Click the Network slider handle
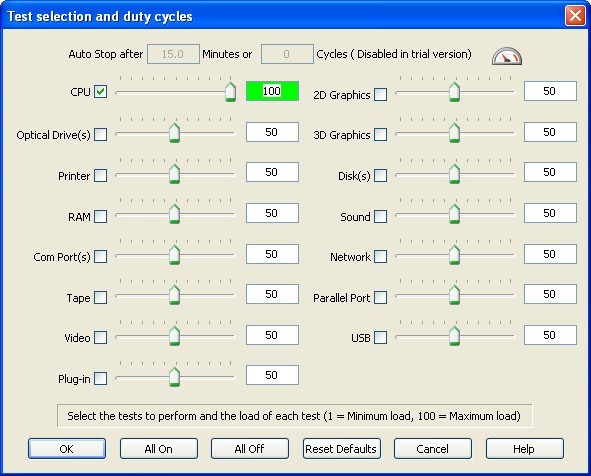 [x=455, y=254]
